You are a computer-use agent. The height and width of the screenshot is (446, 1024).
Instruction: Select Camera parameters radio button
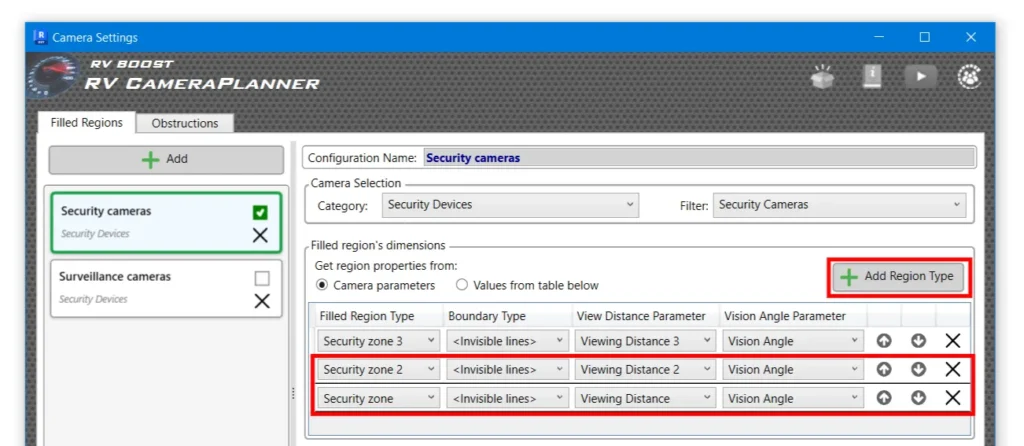click(x=322, y=285)
